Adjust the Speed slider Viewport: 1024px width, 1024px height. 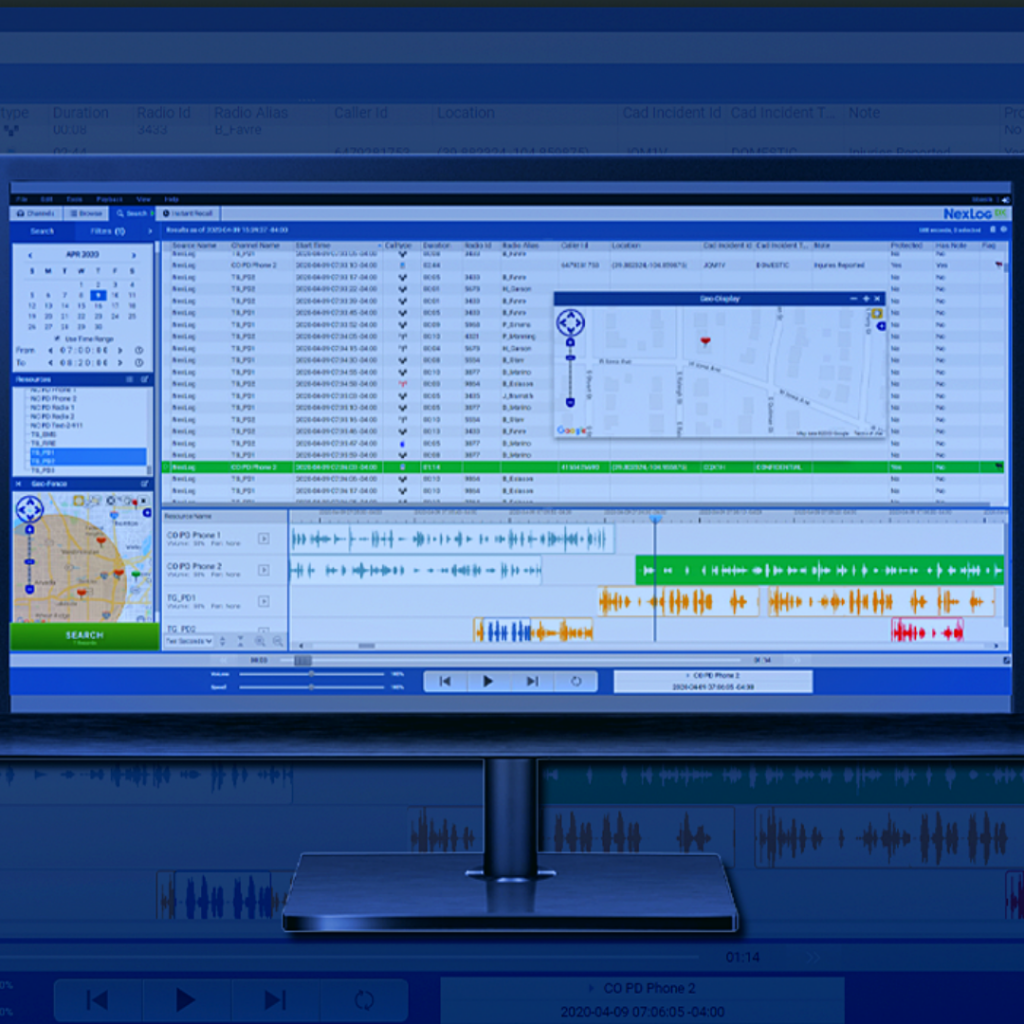click(x=312, y=687)
